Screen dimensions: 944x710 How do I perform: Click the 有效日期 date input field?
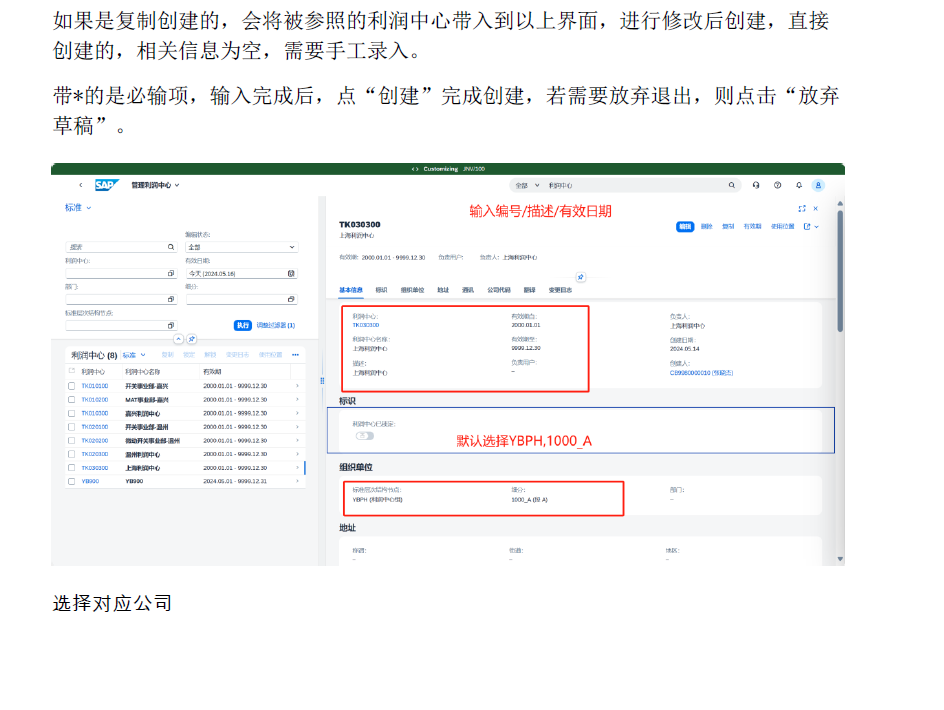pos(235,272)
